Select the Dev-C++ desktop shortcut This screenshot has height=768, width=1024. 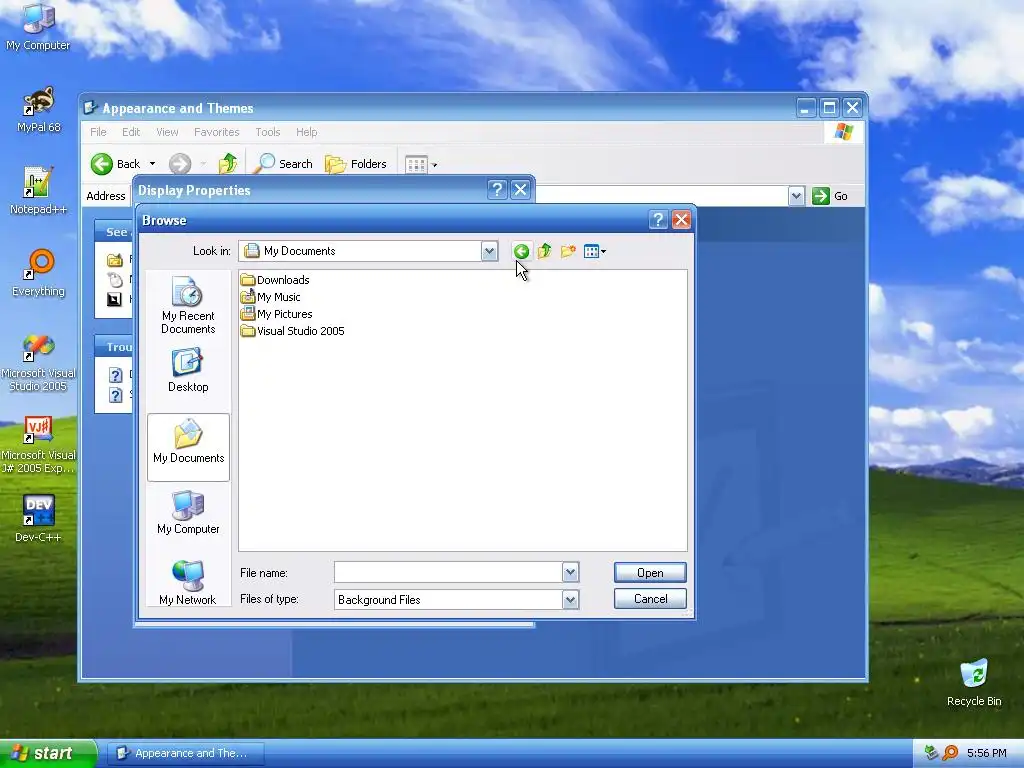click(x=39, y=520)
